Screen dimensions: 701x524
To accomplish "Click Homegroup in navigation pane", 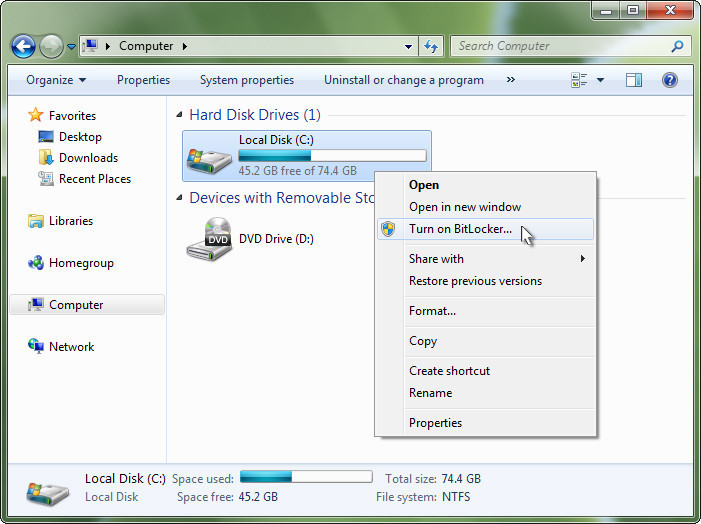I will tap(81, 263).
